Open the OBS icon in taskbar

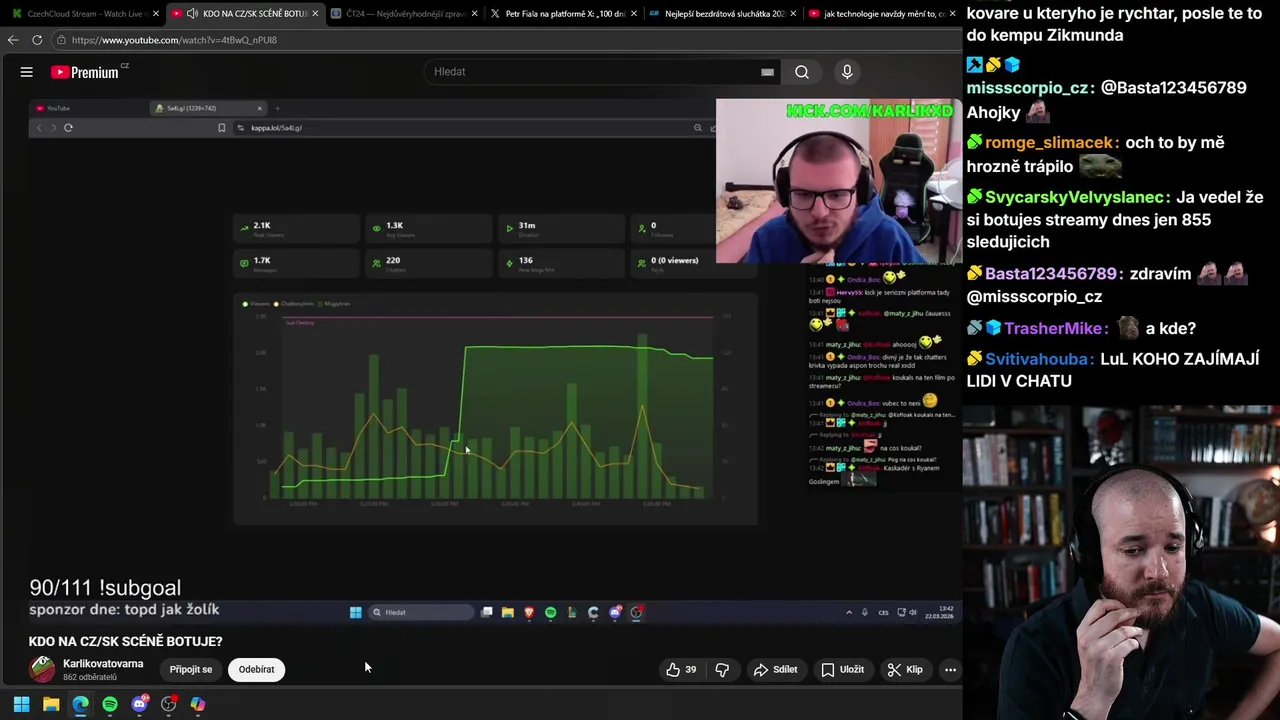tap(169, 704)
